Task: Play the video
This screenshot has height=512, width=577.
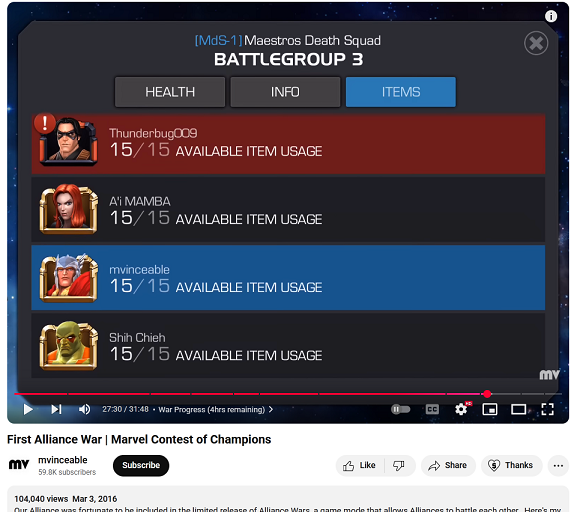Action: (x=28, y=409)
